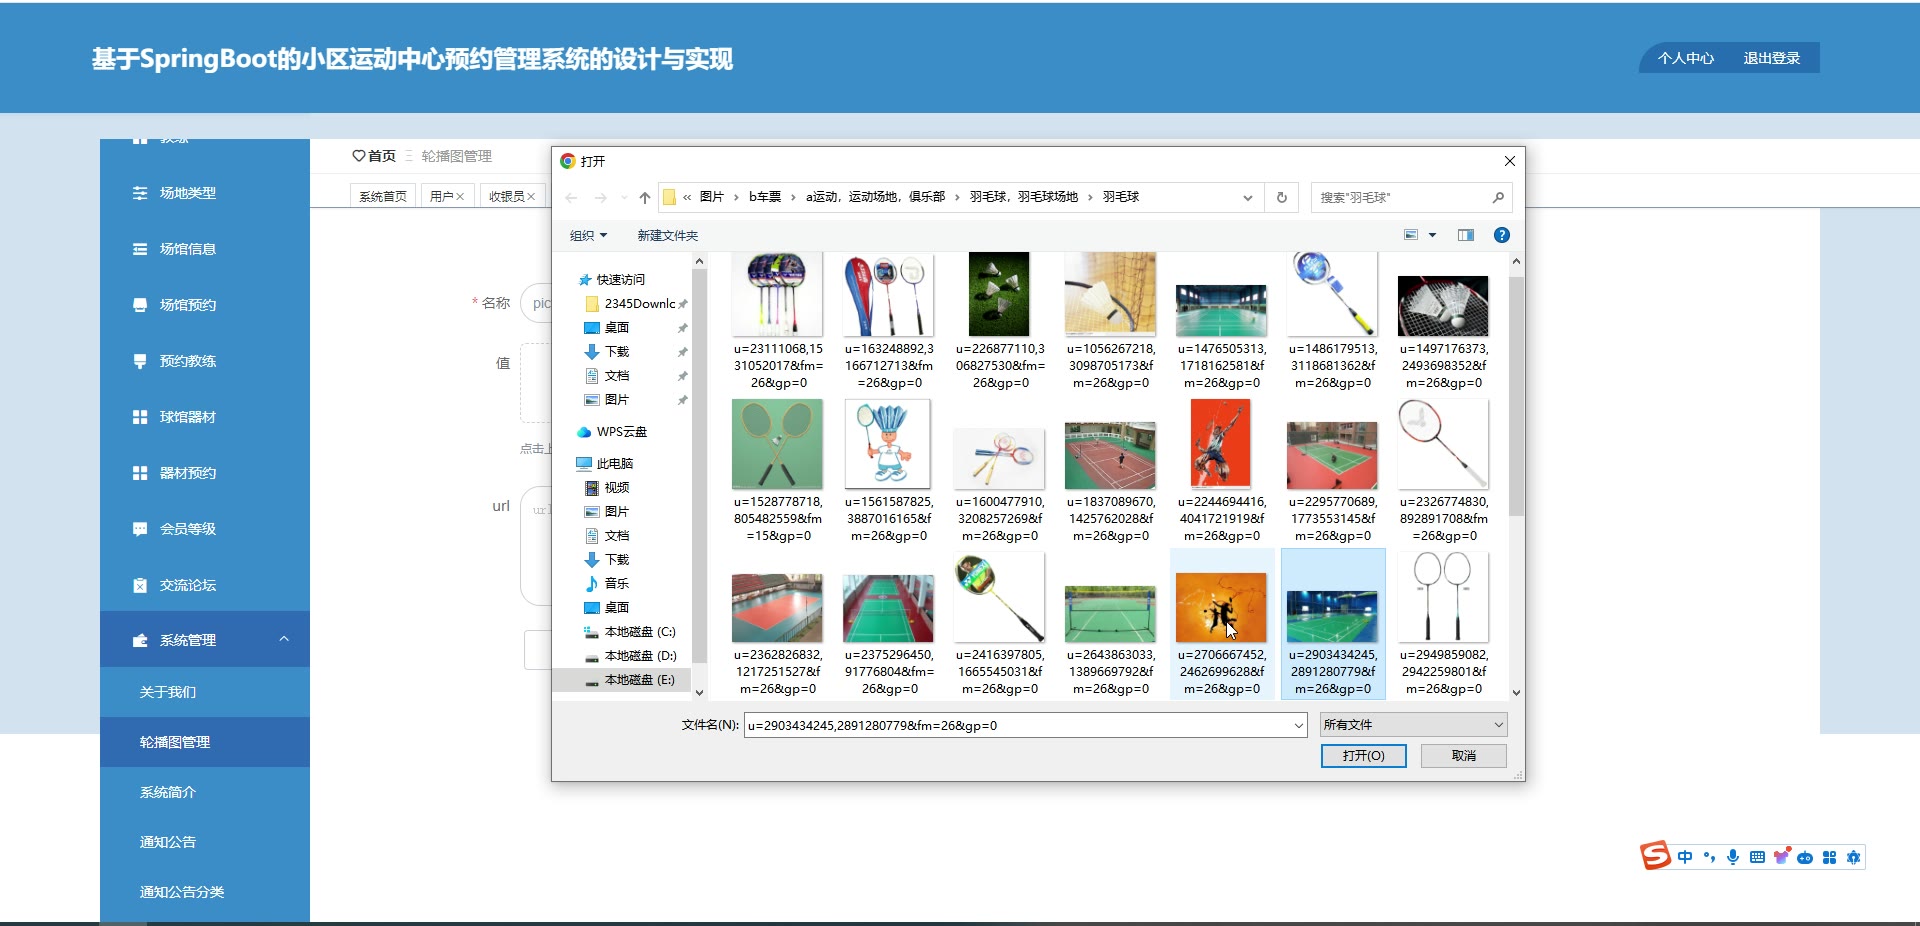Viewport: 1920px width, 926px height.
Task: Click the navigation tree scroll-up arrow
Action: [699, 262]
